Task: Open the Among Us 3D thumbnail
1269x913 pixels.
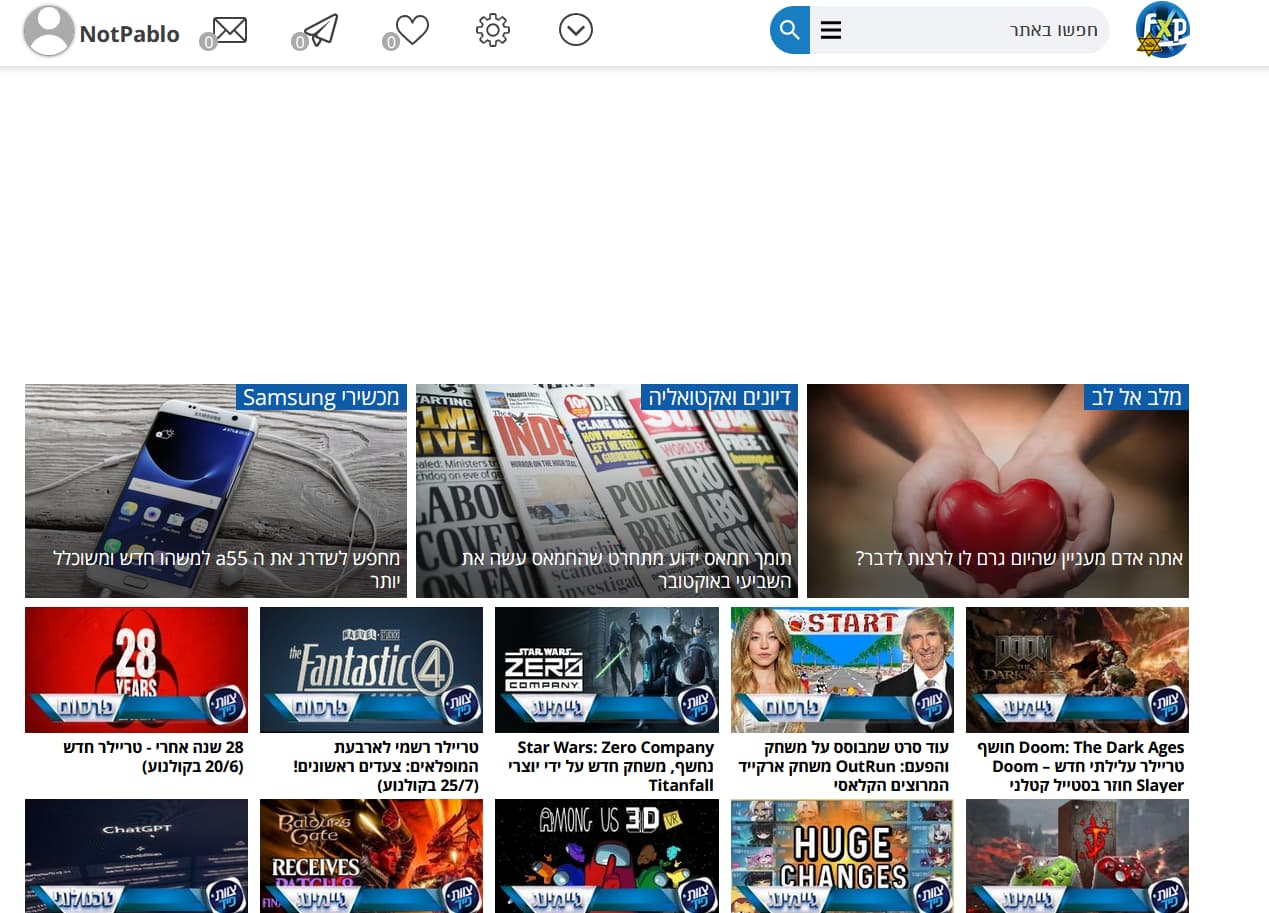Action: tap(607, 856)
